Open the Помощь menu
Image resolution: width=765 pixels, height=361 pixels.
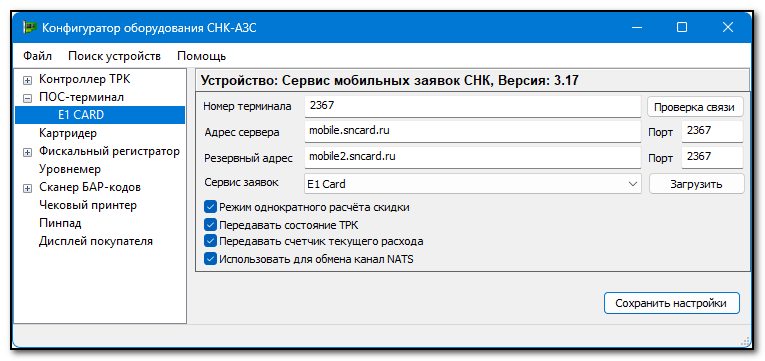(201, 56)
